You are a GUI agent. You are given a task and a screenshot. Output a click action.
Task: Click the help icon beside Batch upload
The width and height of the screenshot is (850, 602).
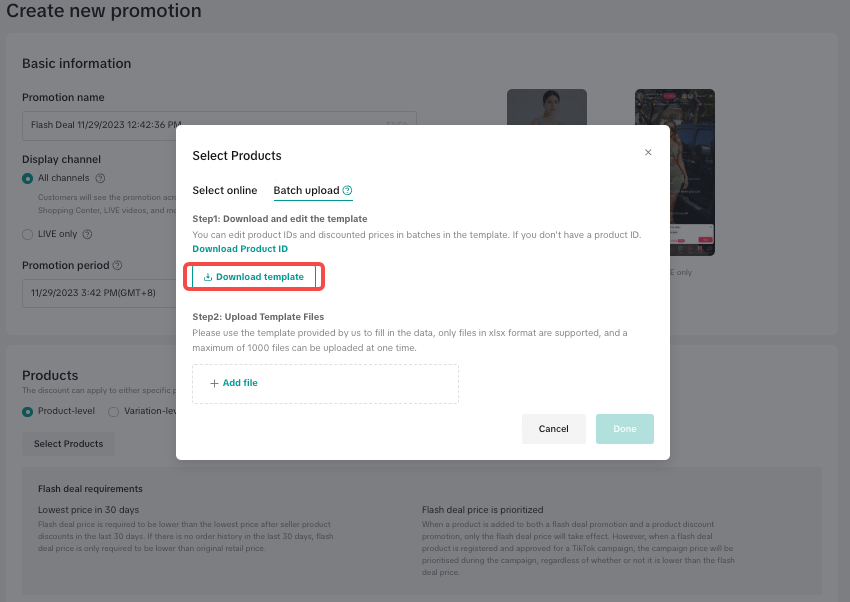pyautogui.click(x=347, y=190)
